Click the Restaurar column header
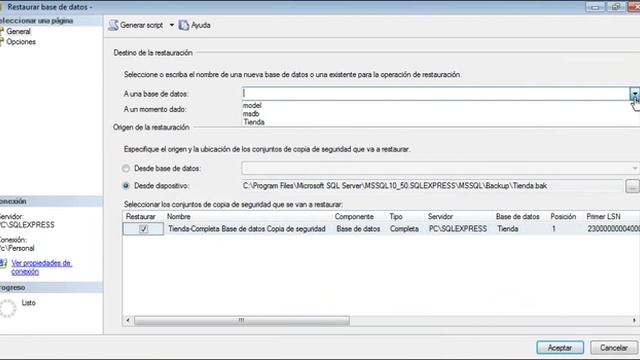 [141, 217]
